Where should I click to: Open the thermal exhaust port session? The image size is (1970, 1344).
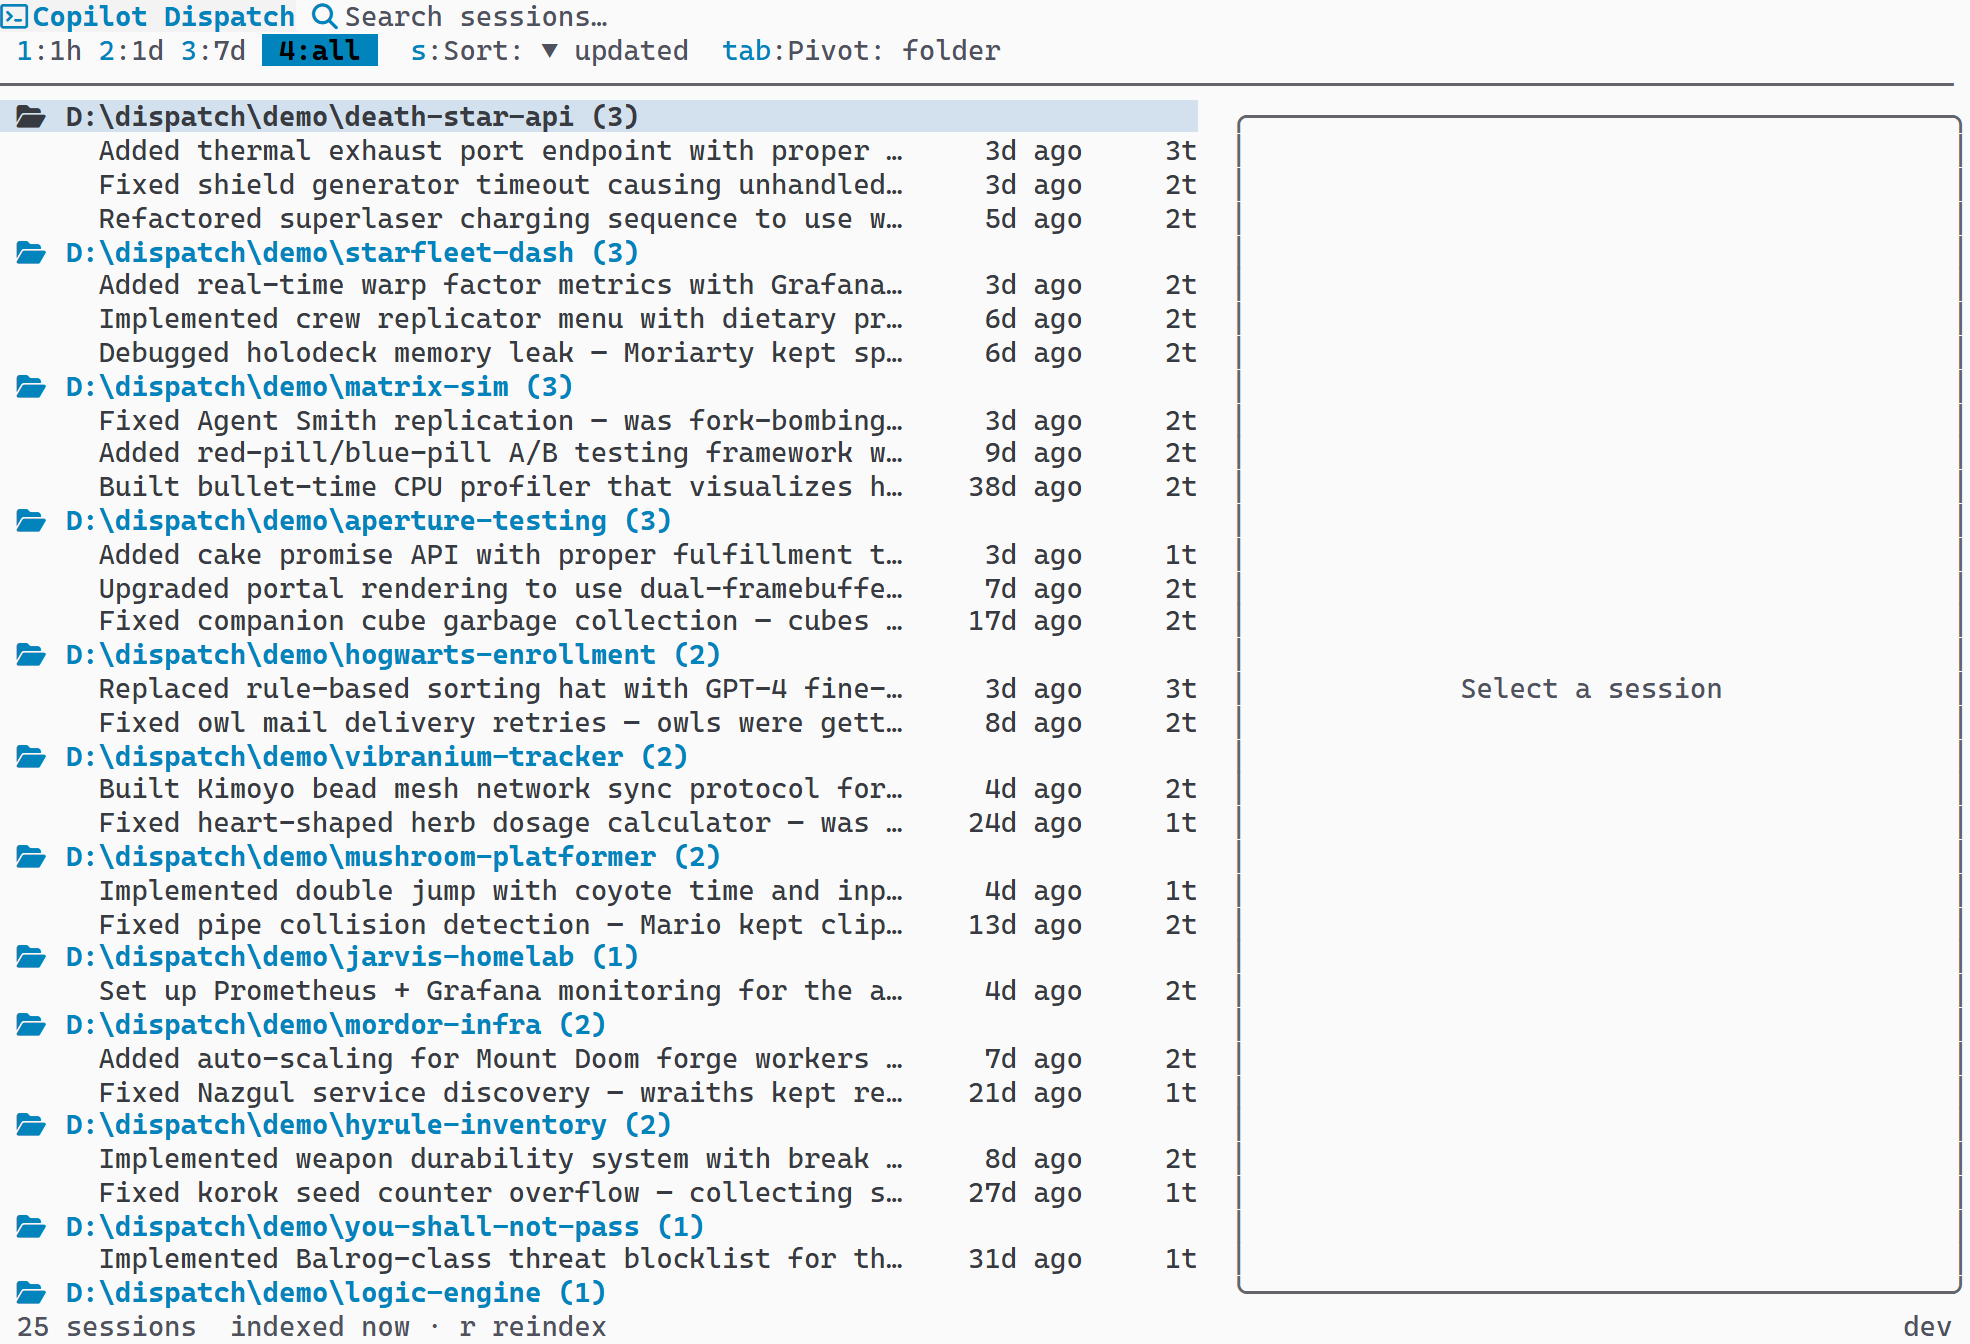[500, 151]
